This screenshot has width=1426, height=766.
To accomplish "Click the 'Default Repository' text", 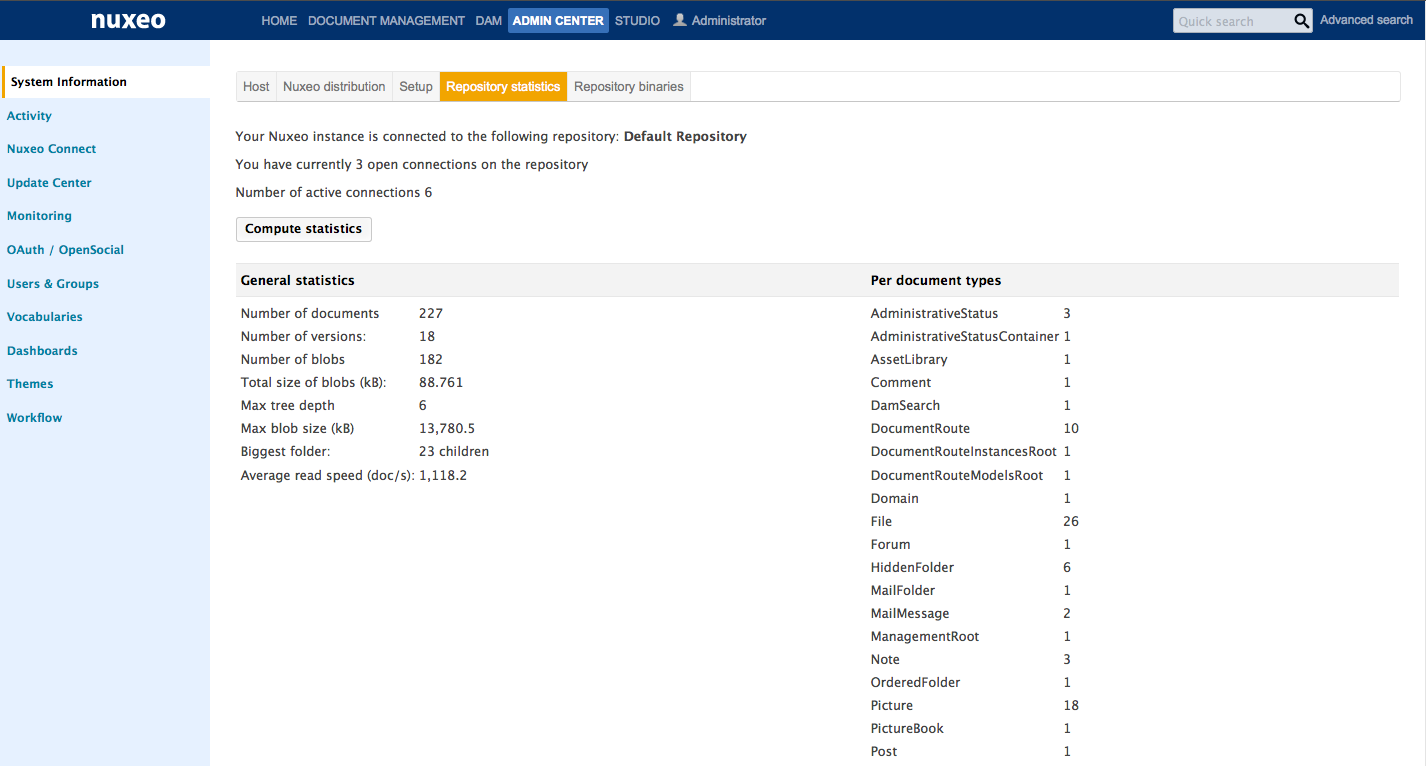I will pos(685,136).
